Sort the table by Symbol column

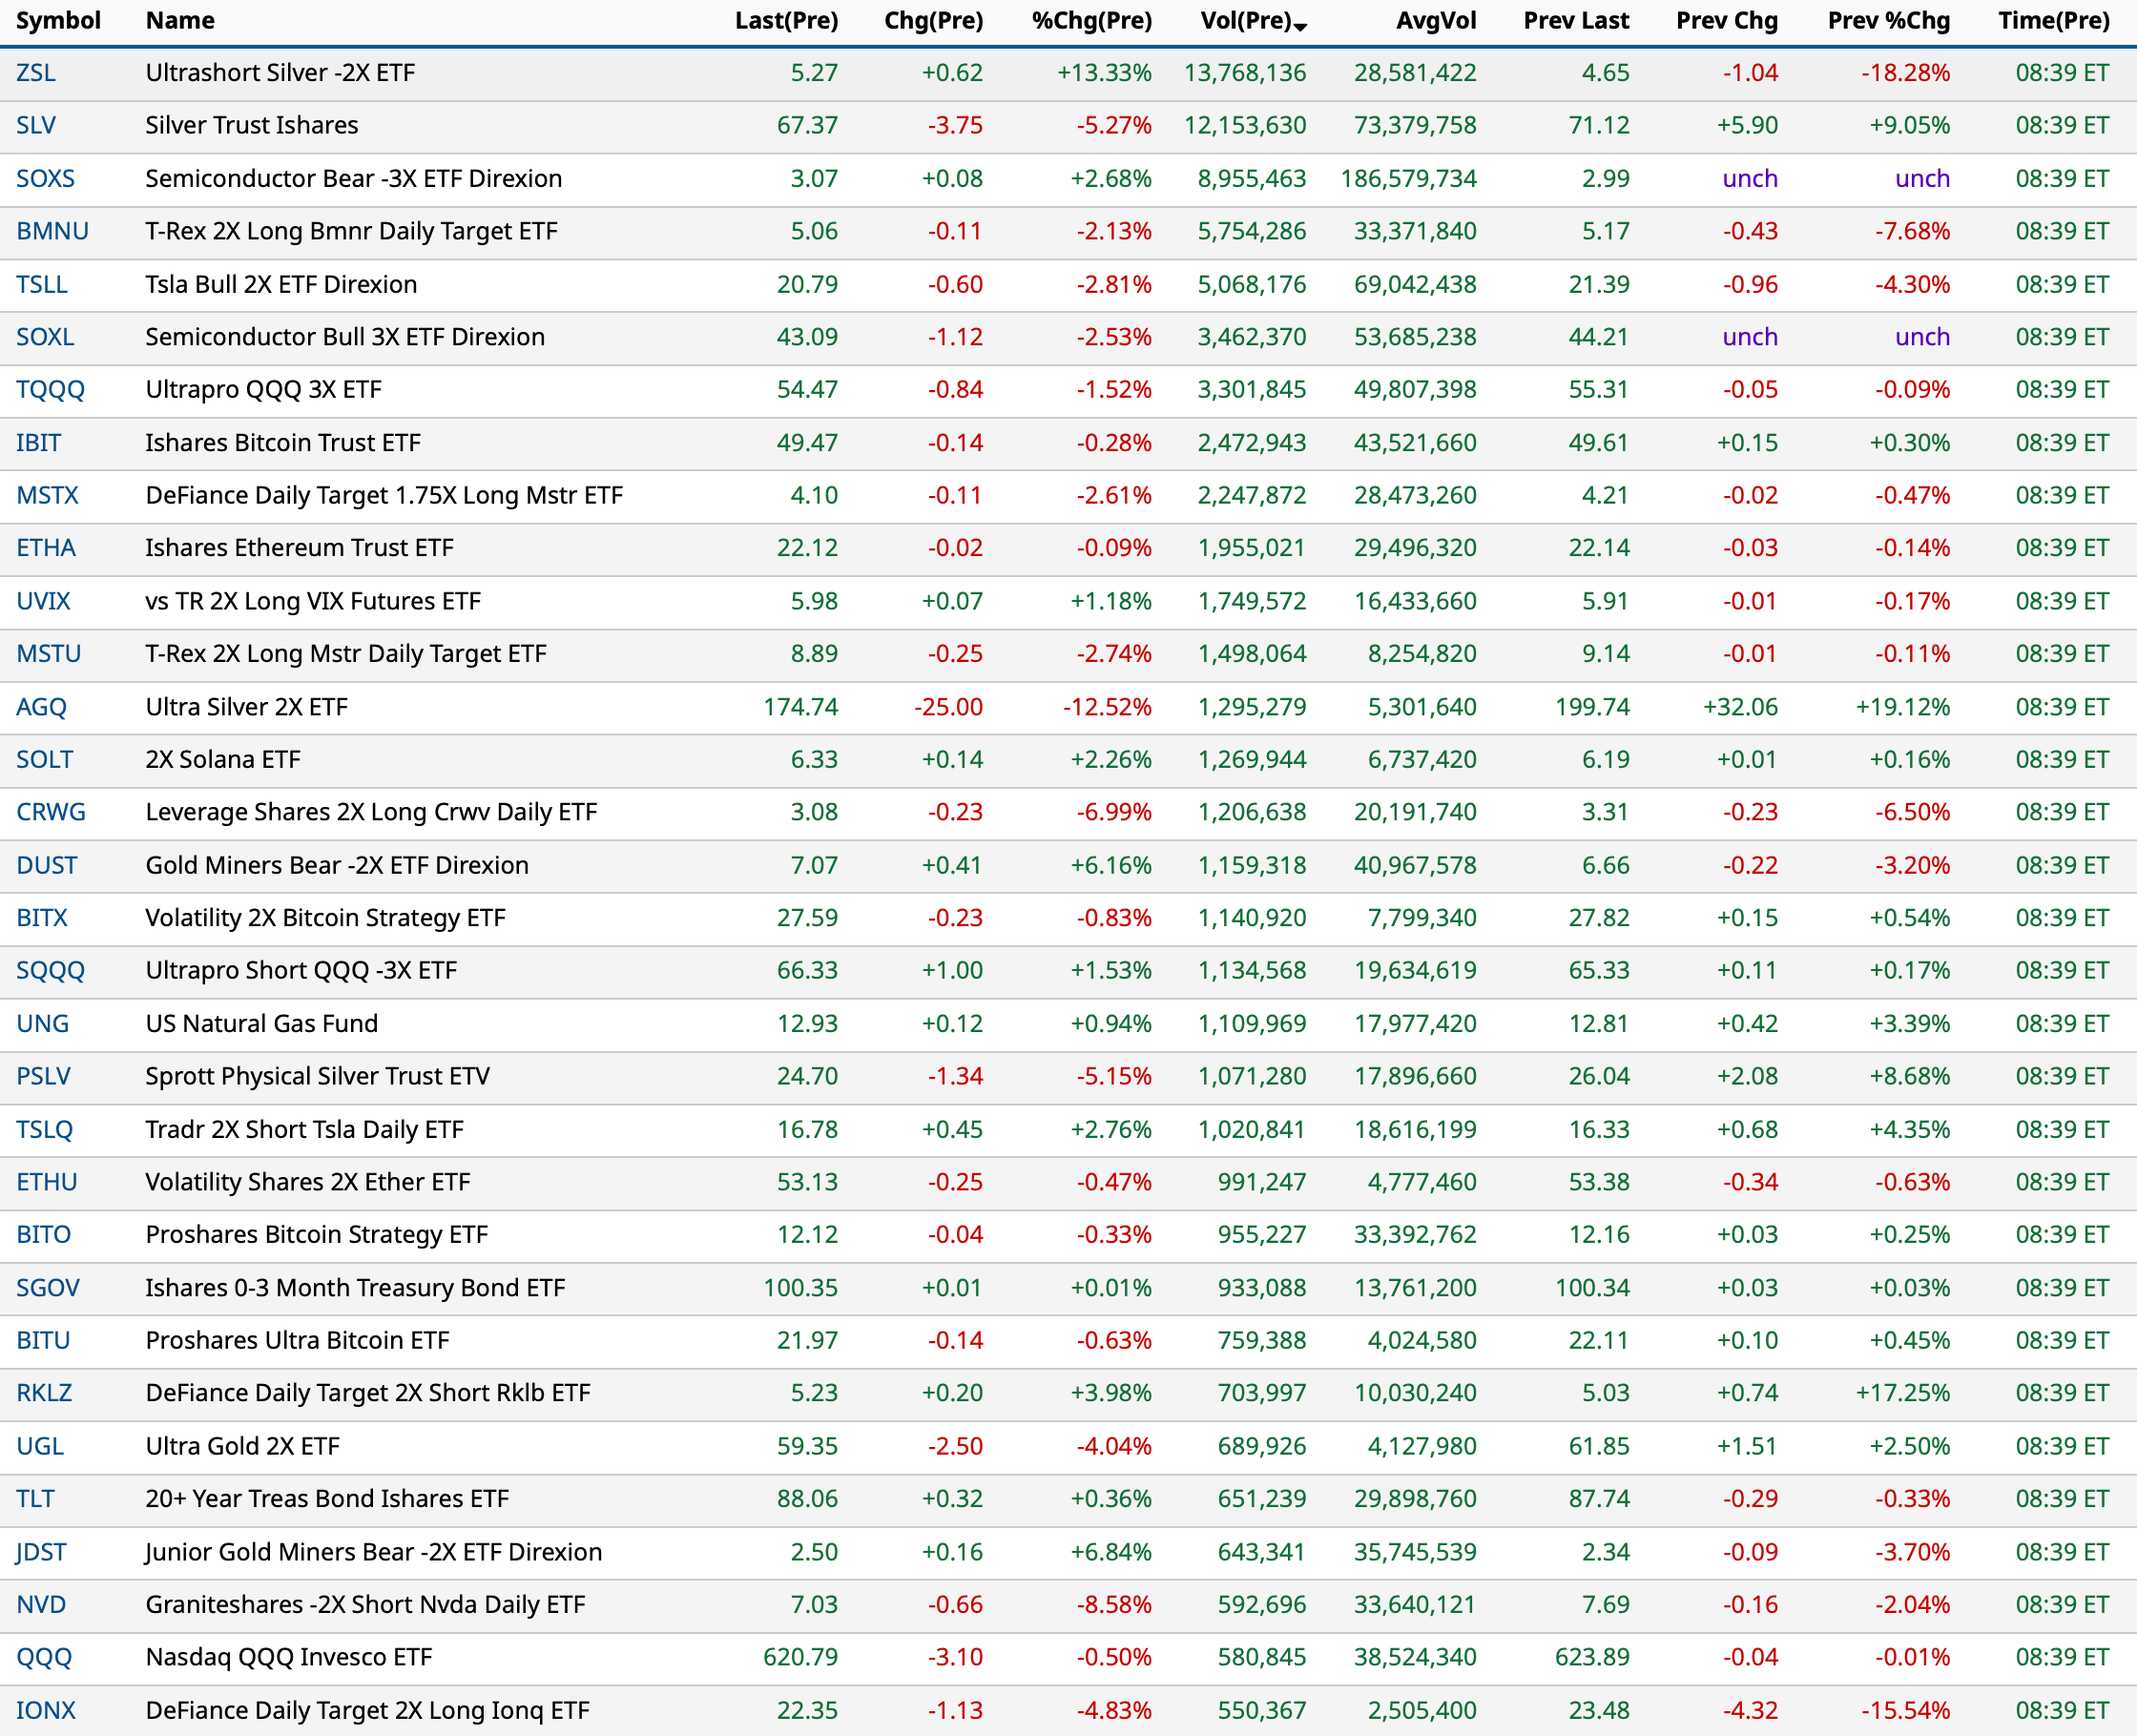(x=58, y=21)
